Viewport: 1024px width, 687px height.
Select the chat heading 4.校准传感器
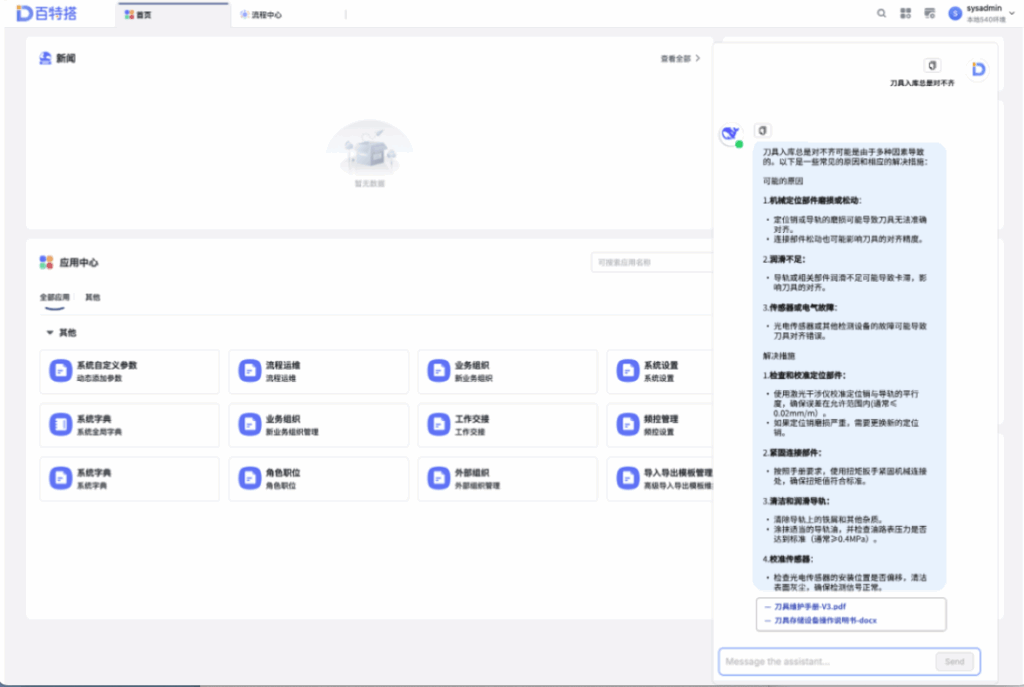point(788,559)
